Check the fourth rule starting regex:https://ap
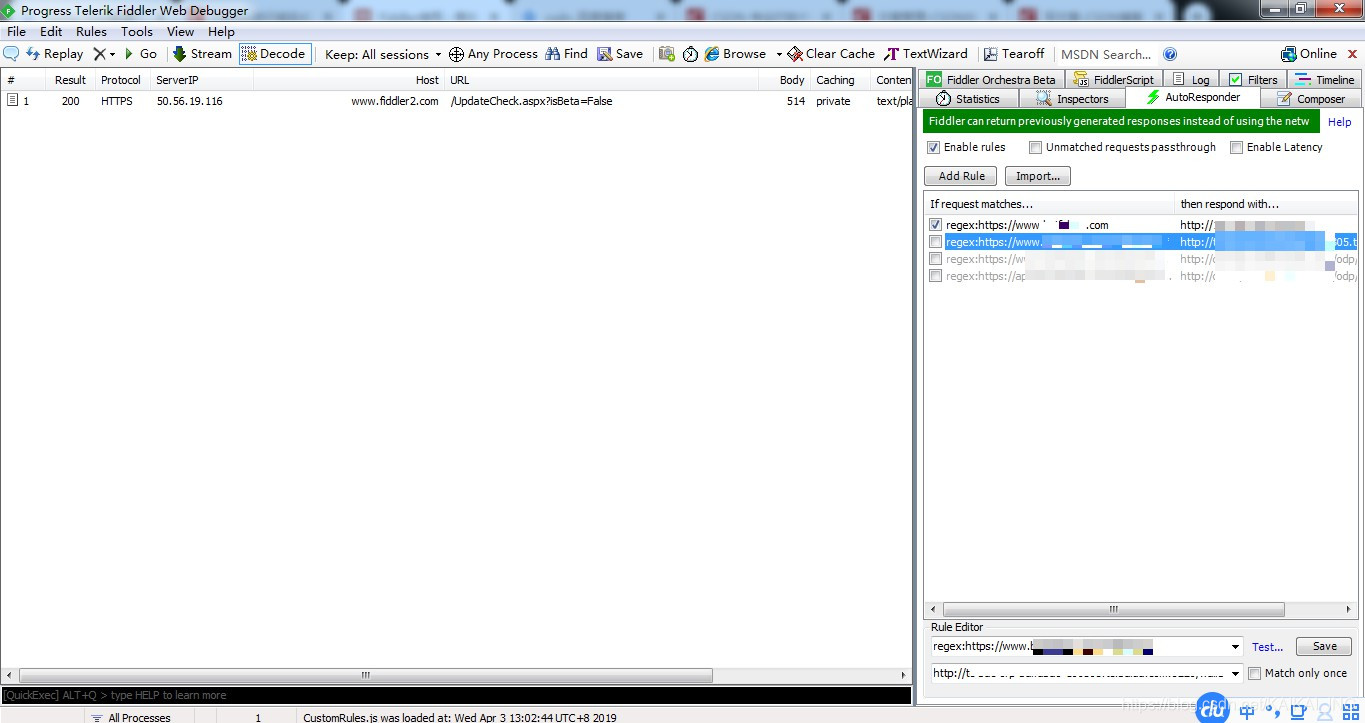 coord(935,276)
